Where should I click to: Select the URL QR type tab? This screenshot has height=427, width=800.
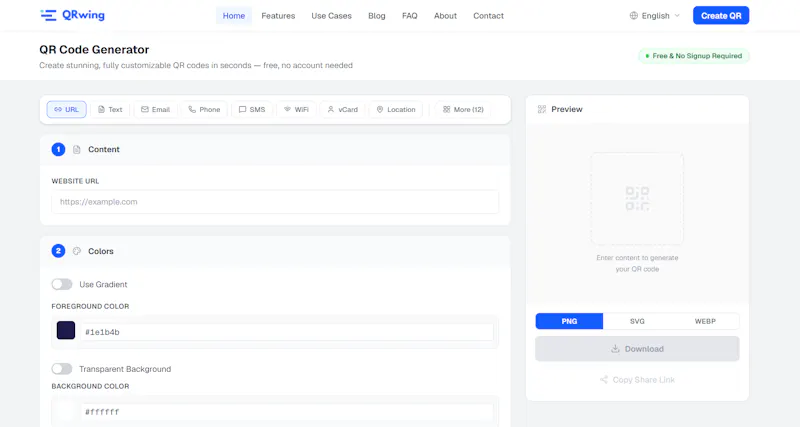66,110
